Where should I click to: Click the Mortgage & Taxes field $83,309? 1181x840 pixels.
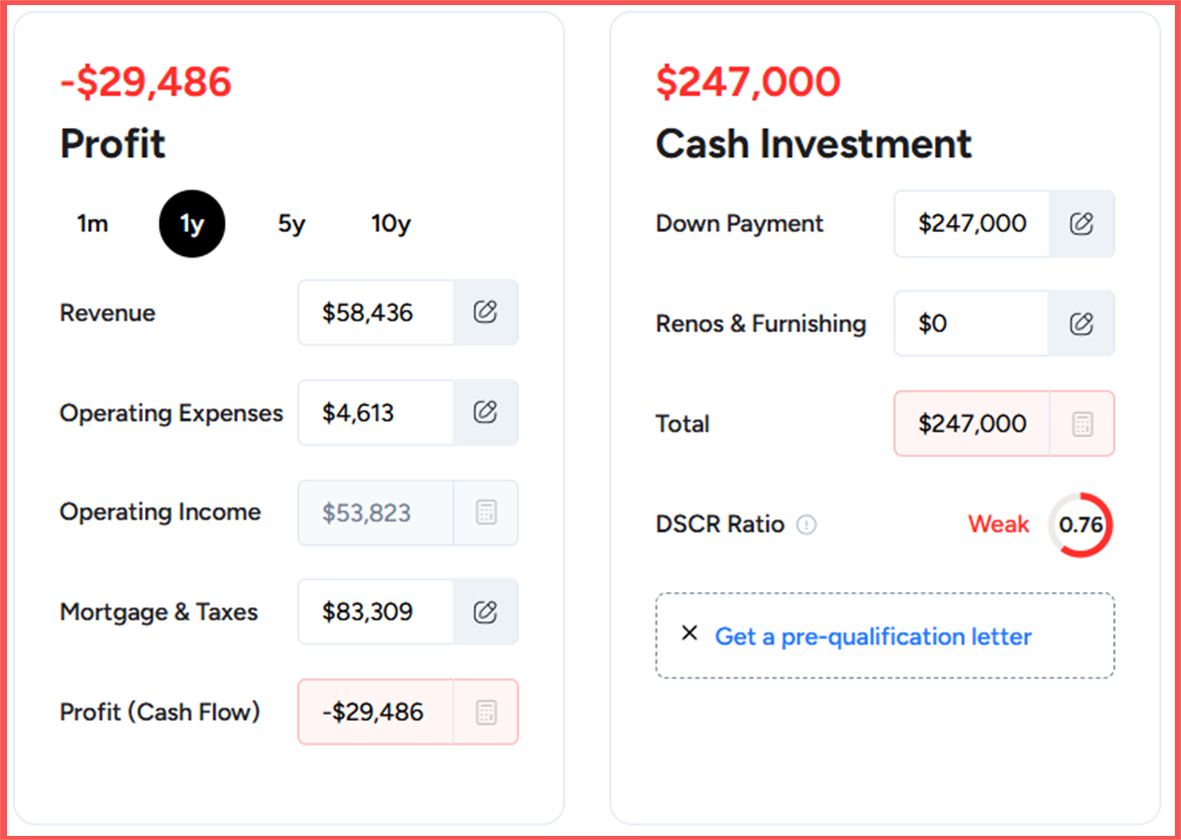click(x=376, y=611)
